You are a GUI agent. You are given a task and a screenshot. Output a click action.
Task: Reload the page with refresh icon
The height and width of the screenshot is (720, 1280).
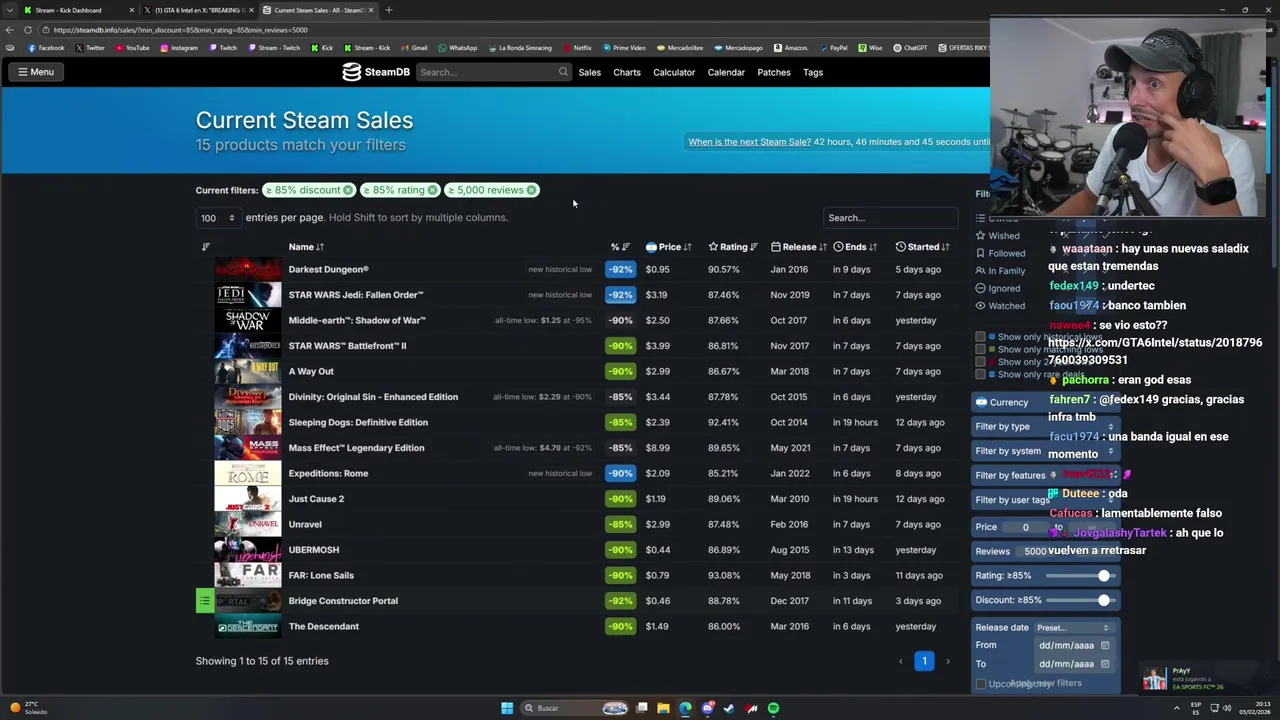click(x=27, y=30)
